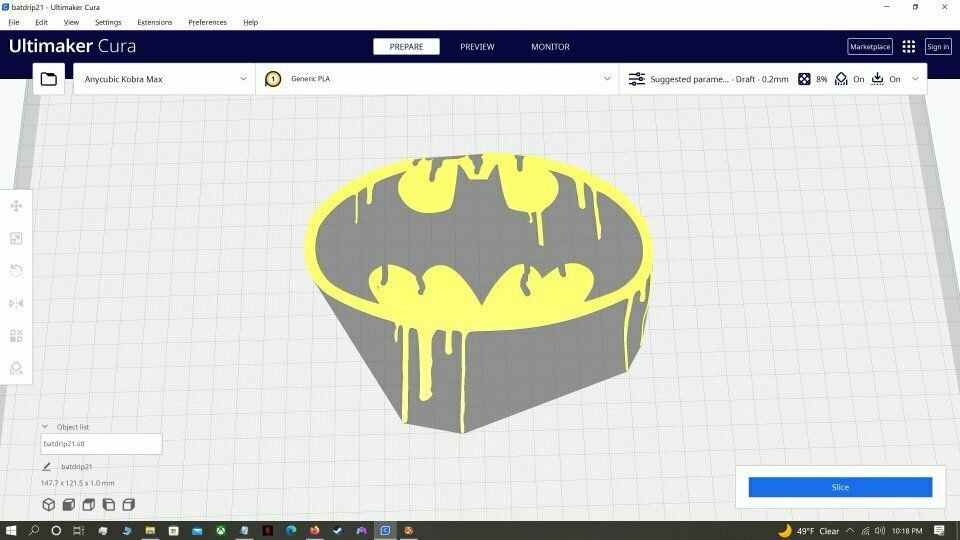The image size is (960, 540).
Task: Open the Extensions menu
Action: click(x=154, y=22)
